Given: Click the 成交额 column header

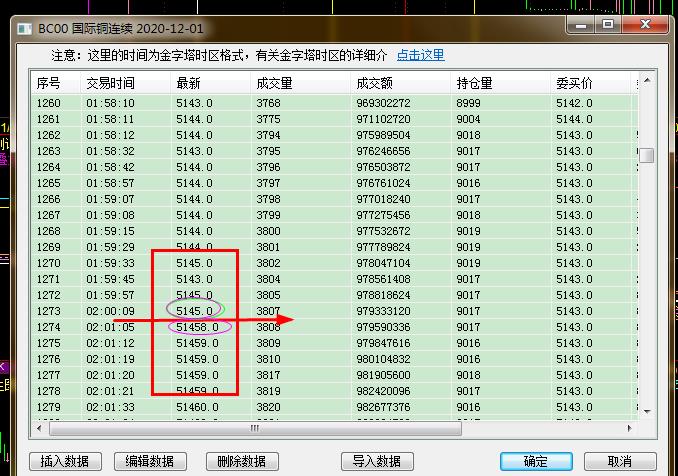Looking at the screenshot, I should [400, 83].
